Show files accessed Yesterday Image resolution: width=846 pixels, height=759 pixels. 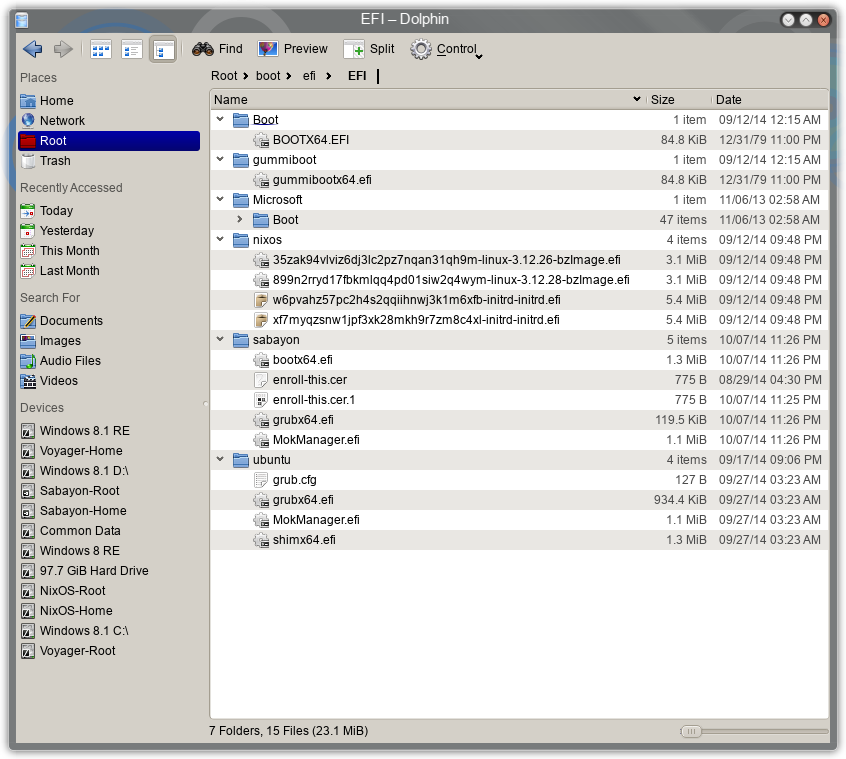[x=109, y=231]
